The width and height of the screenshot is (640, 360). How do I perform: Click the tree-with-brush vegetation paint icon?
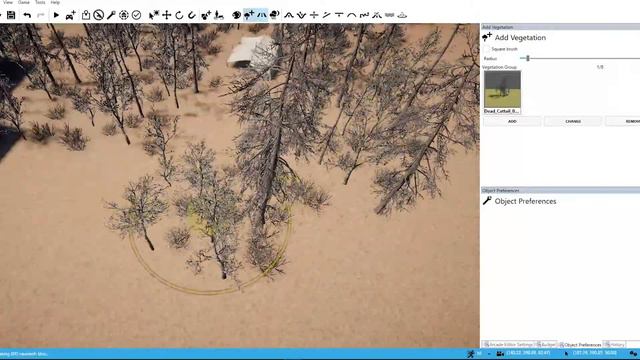[274, 15]
